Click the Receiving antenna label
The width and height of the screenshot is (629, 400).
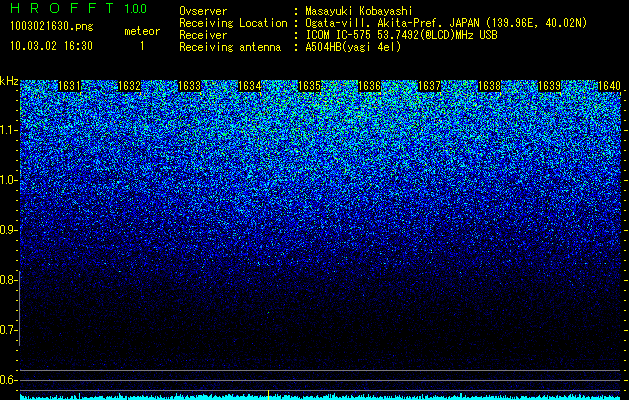[230, 47]
